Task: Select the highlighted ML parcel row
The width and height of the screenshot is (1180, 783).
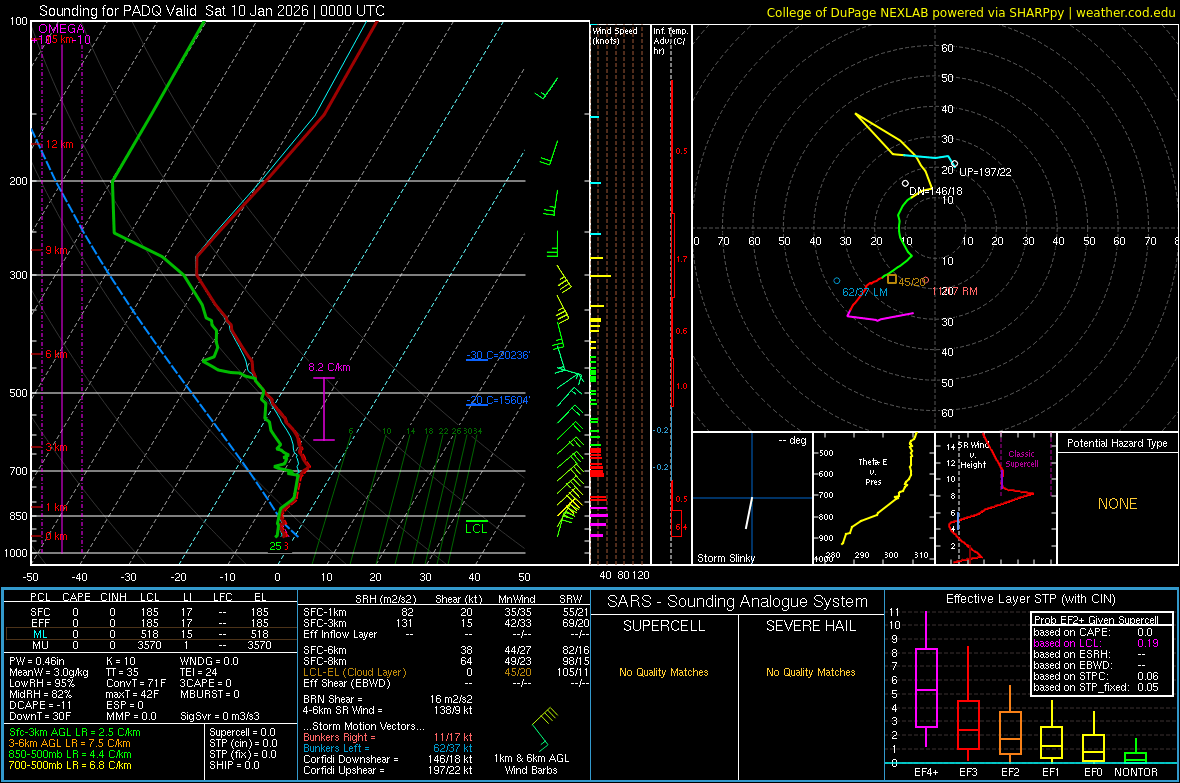Action: click(150, 634)
